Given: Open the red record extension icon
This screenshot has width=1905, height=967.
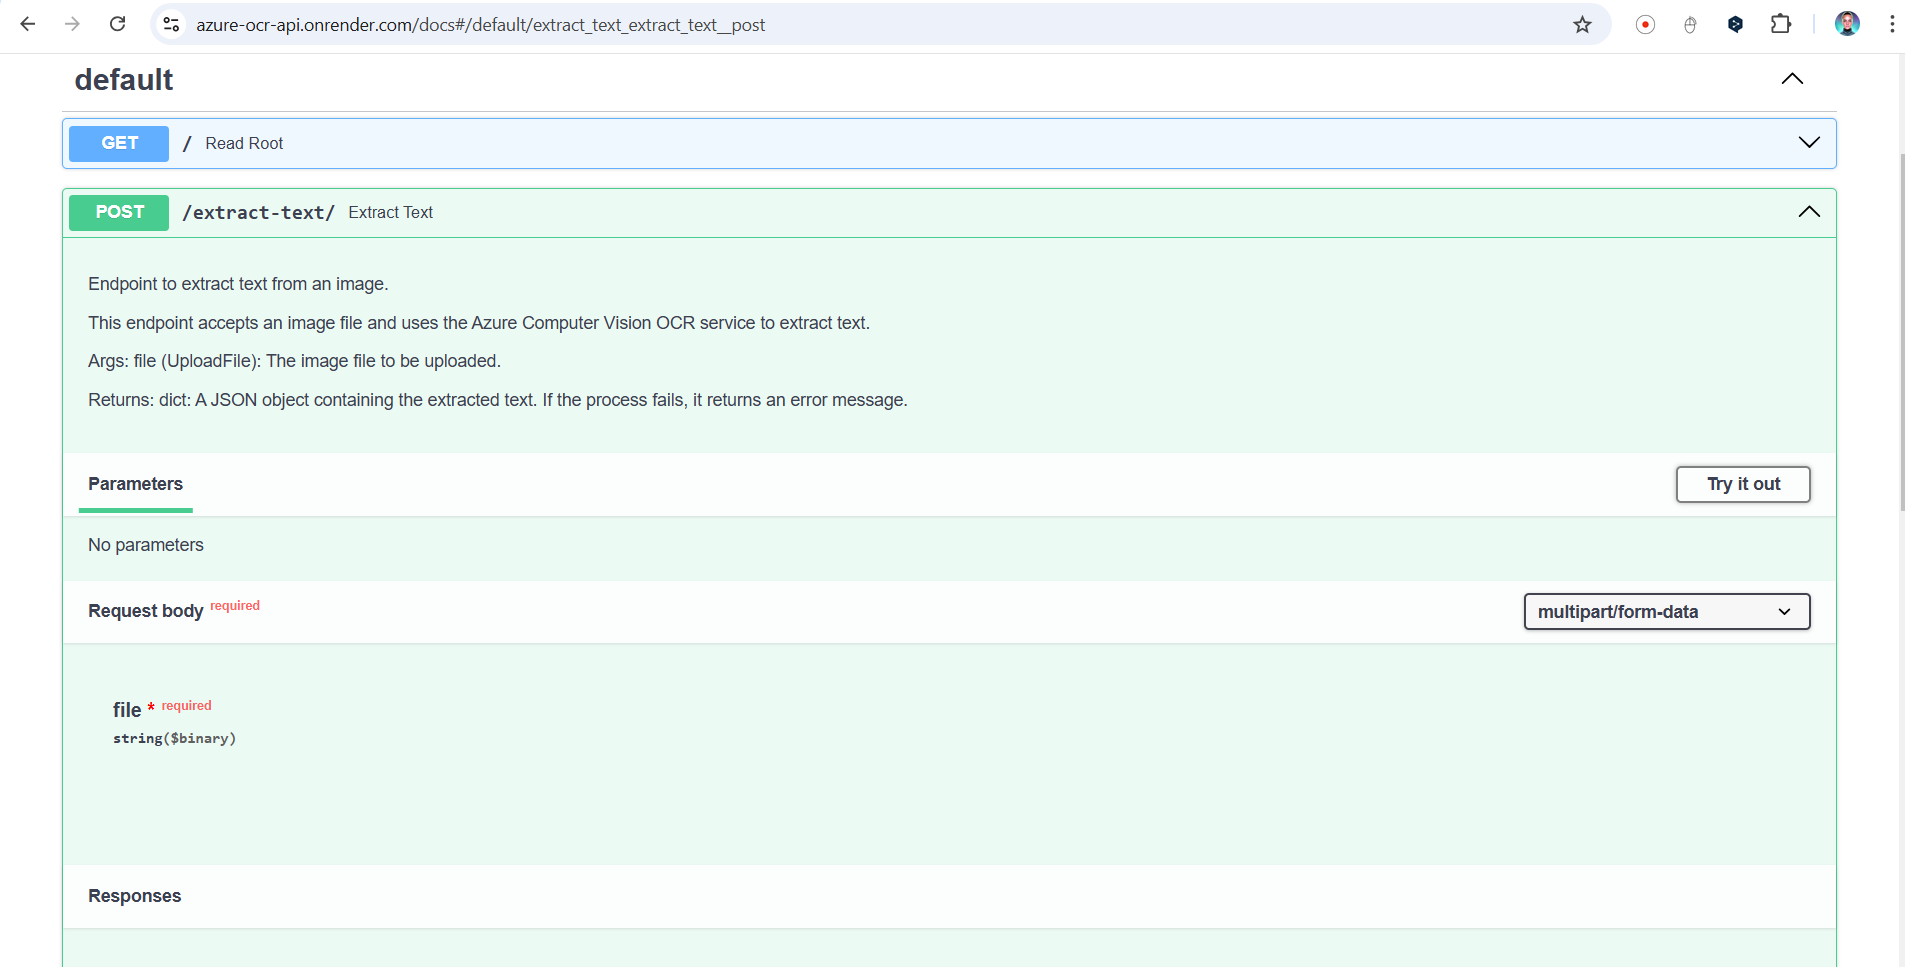Looking at the screenshot, I should pos(1645,25).
